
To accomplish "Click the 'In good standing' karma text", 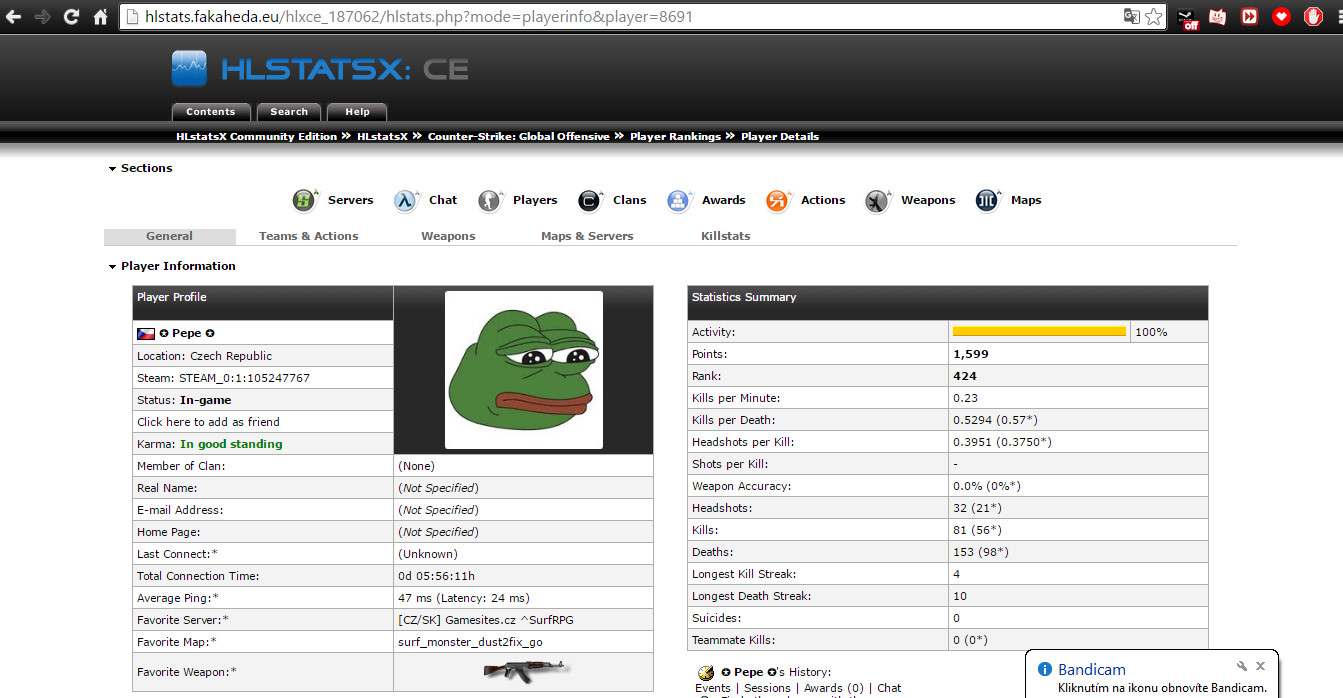I will tap(231, 444).
